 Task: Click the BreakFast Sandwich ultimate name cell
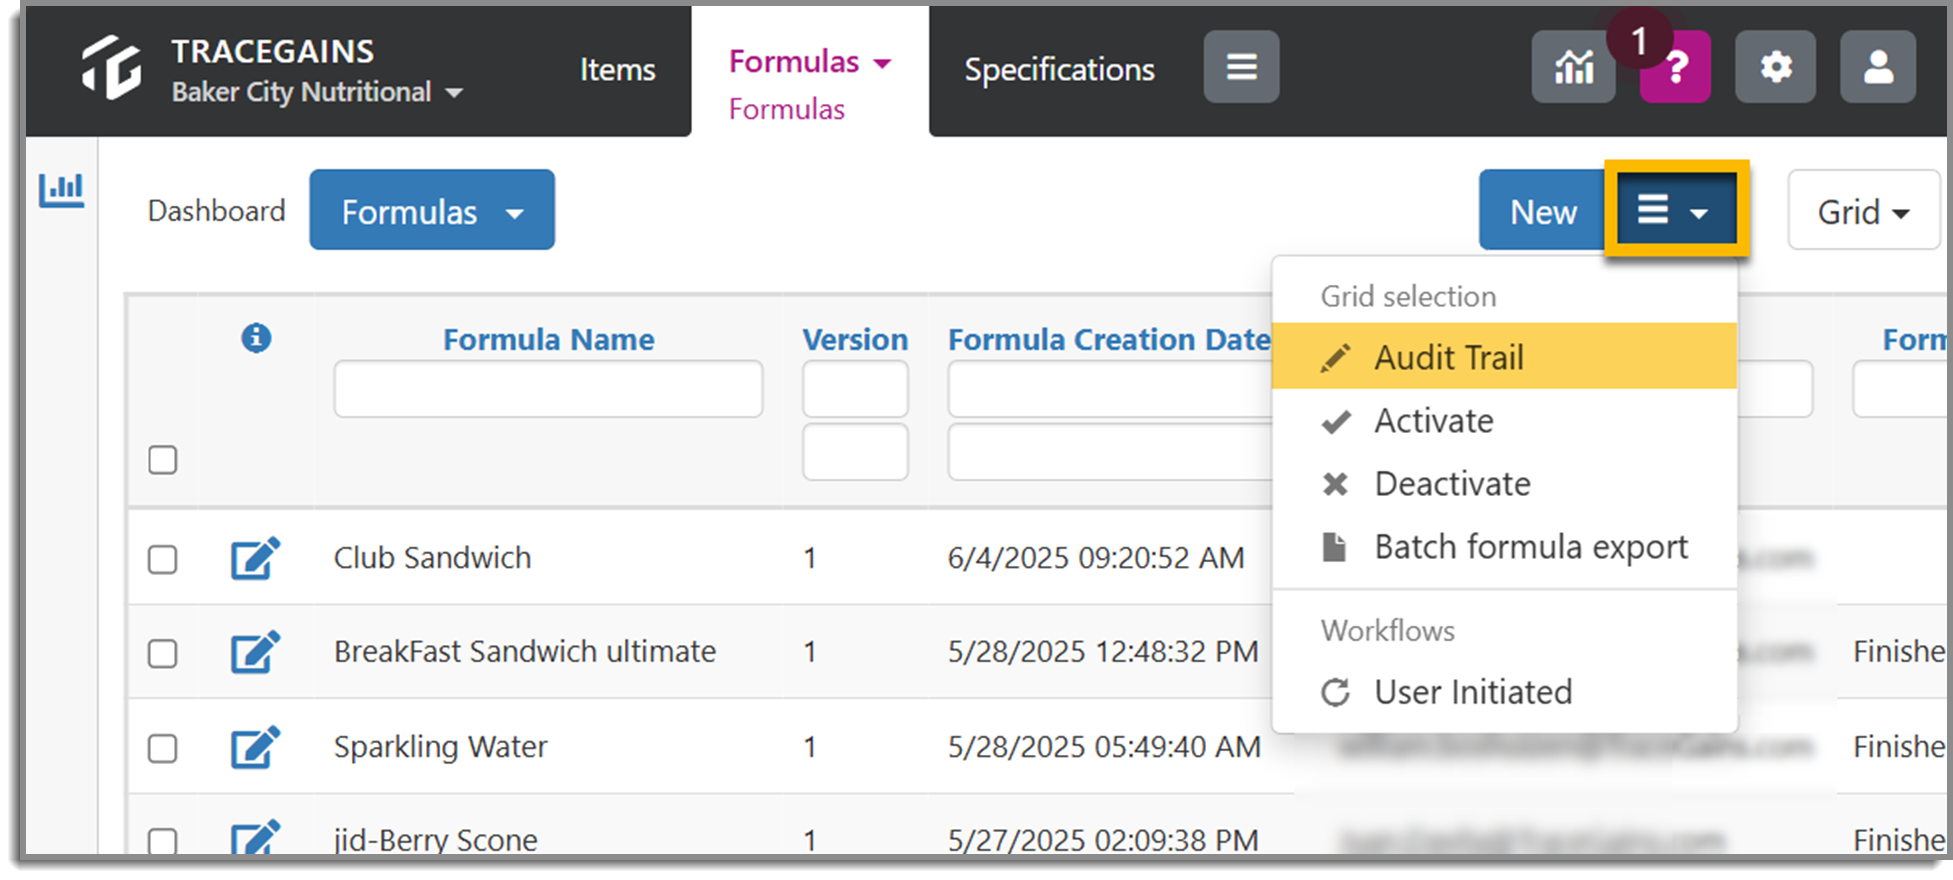(525, 652)
